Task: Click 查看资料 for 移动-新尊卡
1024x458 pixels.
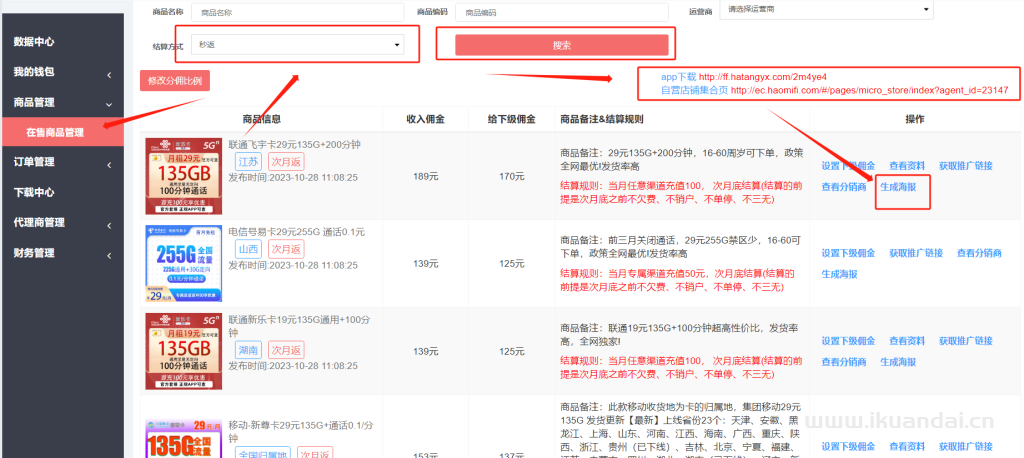Action: pyautogui.click(x=906, y=447)
